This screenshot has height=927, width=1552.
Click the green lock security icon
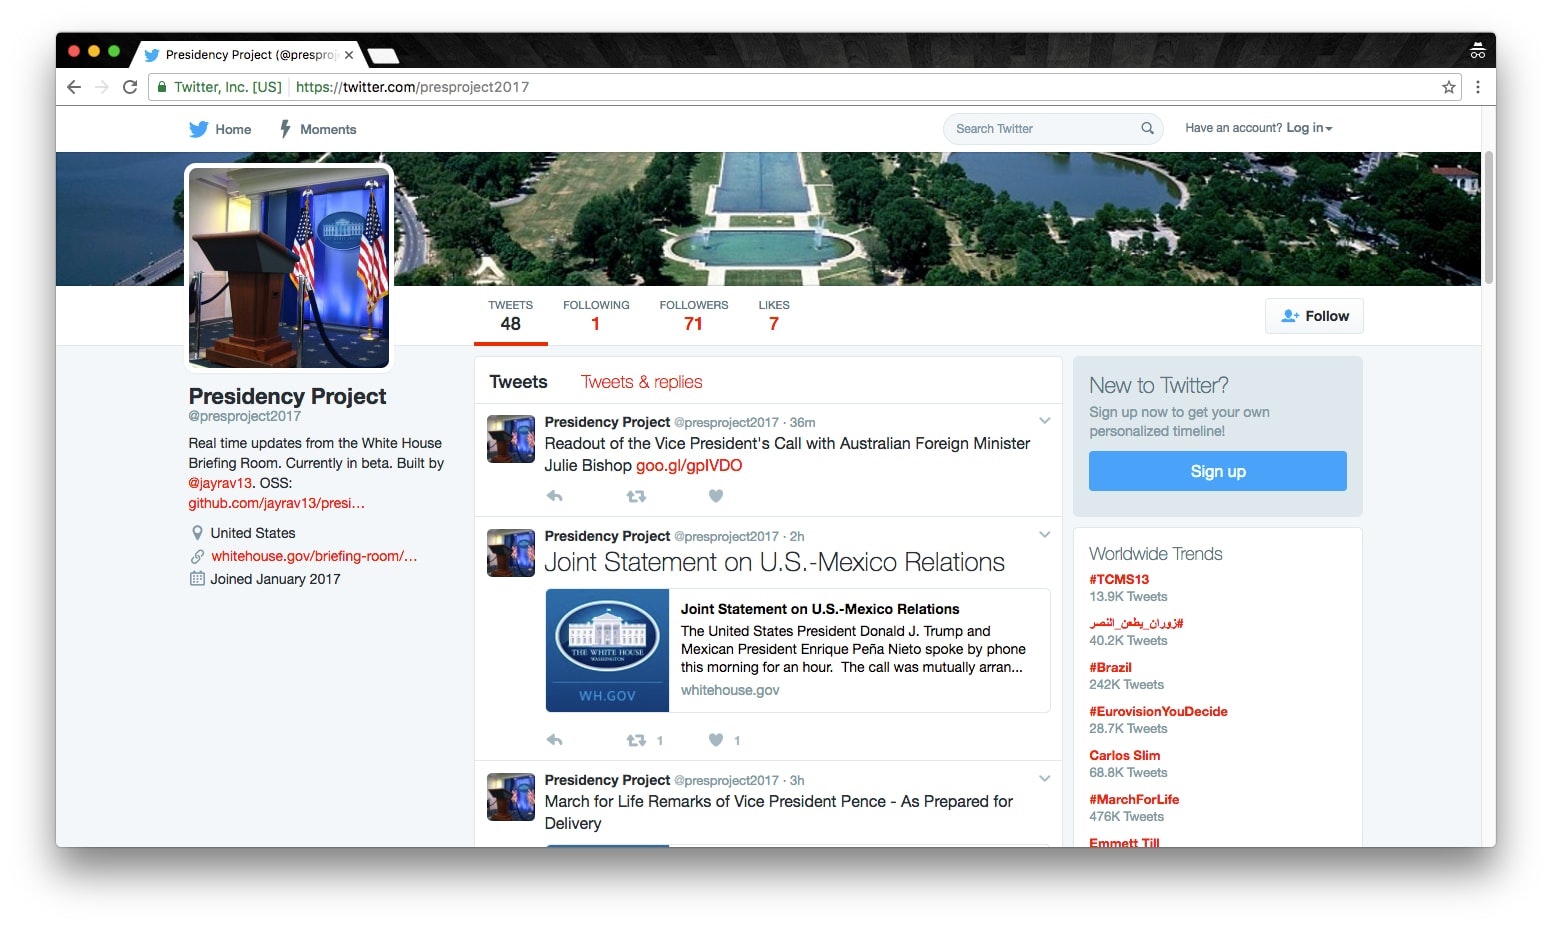click(x=161, y=87)
